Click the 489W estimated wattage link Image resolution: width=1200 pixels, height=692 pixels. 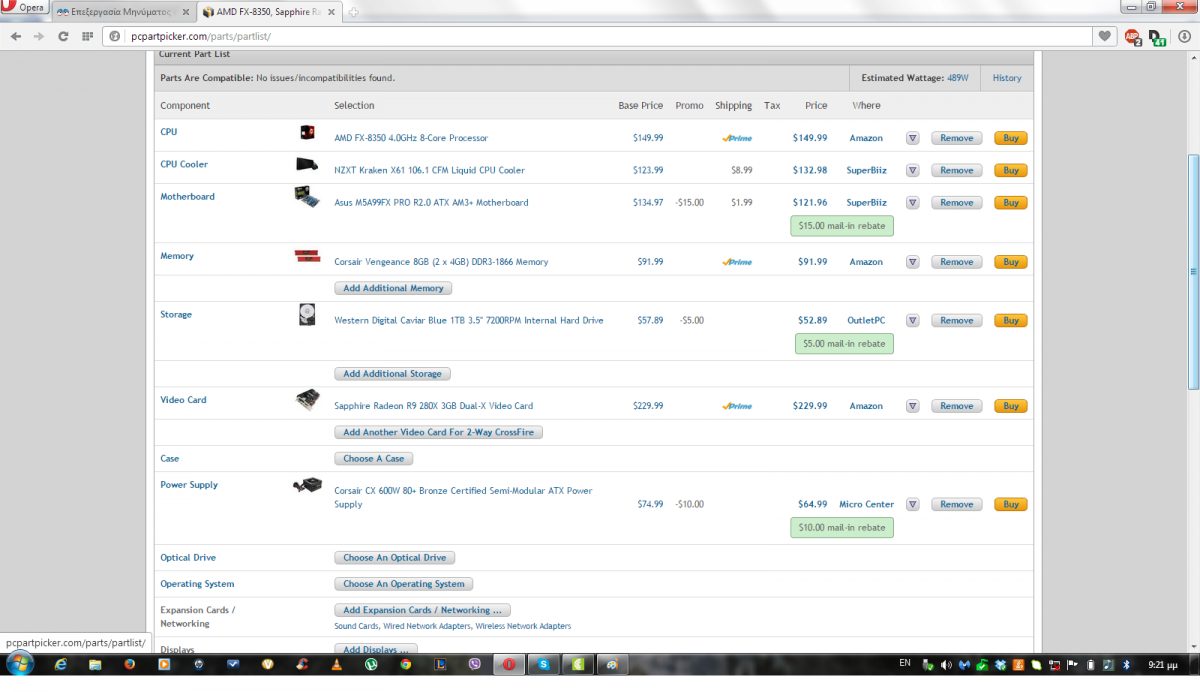(958, 78)
